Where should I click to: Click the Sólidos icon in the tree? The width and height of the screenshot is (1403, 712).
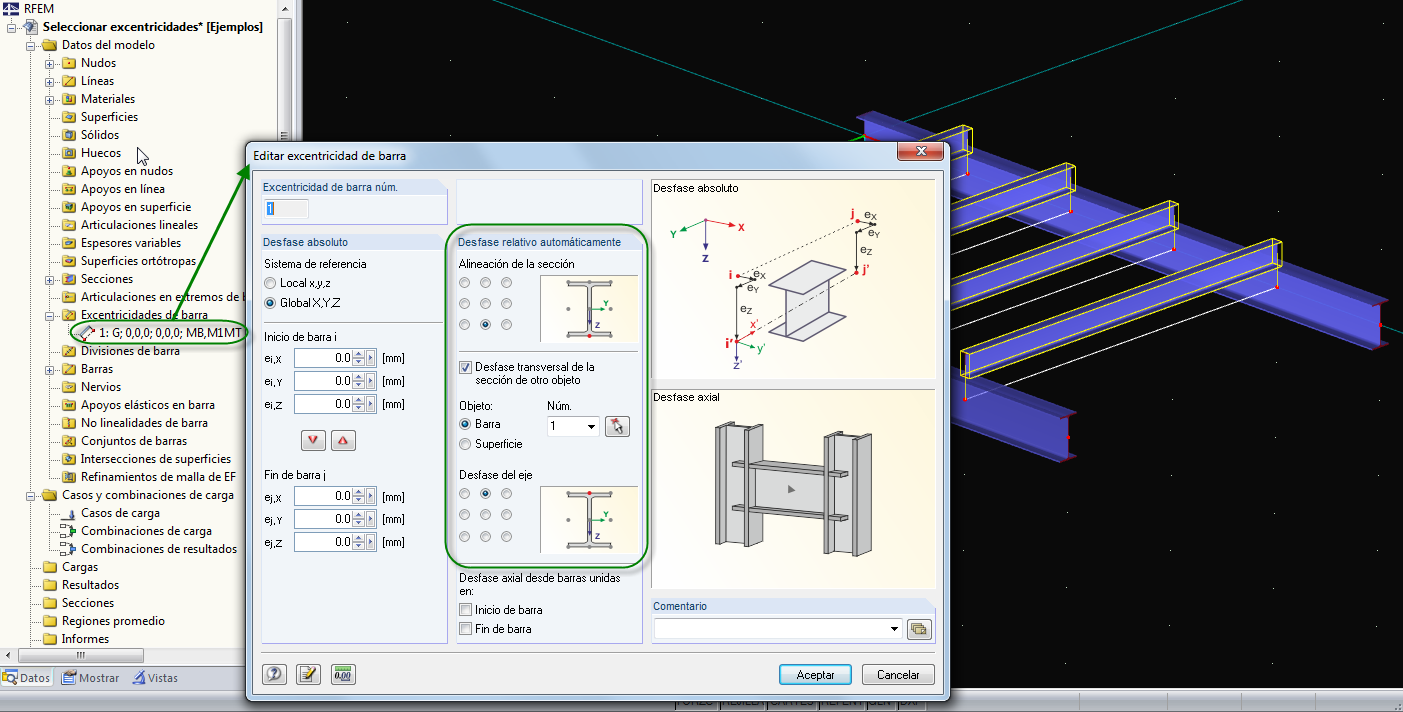click(69, 135)
